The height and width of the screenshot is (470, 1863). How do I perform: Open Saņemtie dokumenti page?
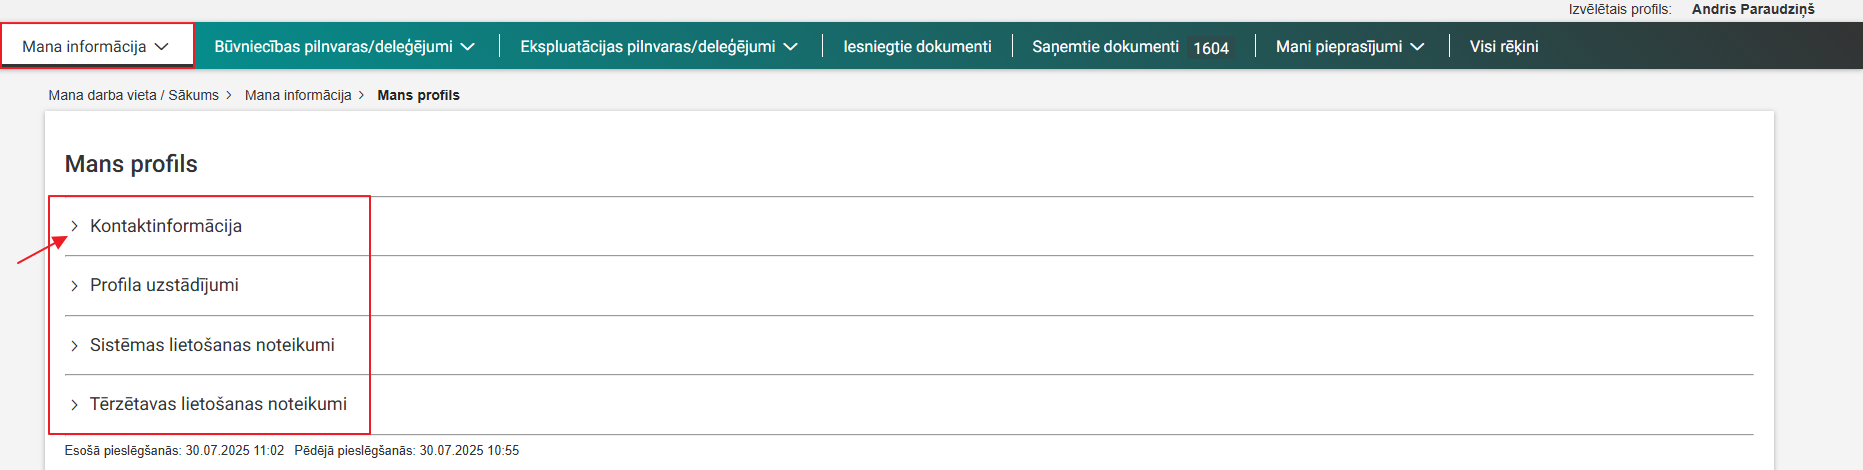point(1105,47)
